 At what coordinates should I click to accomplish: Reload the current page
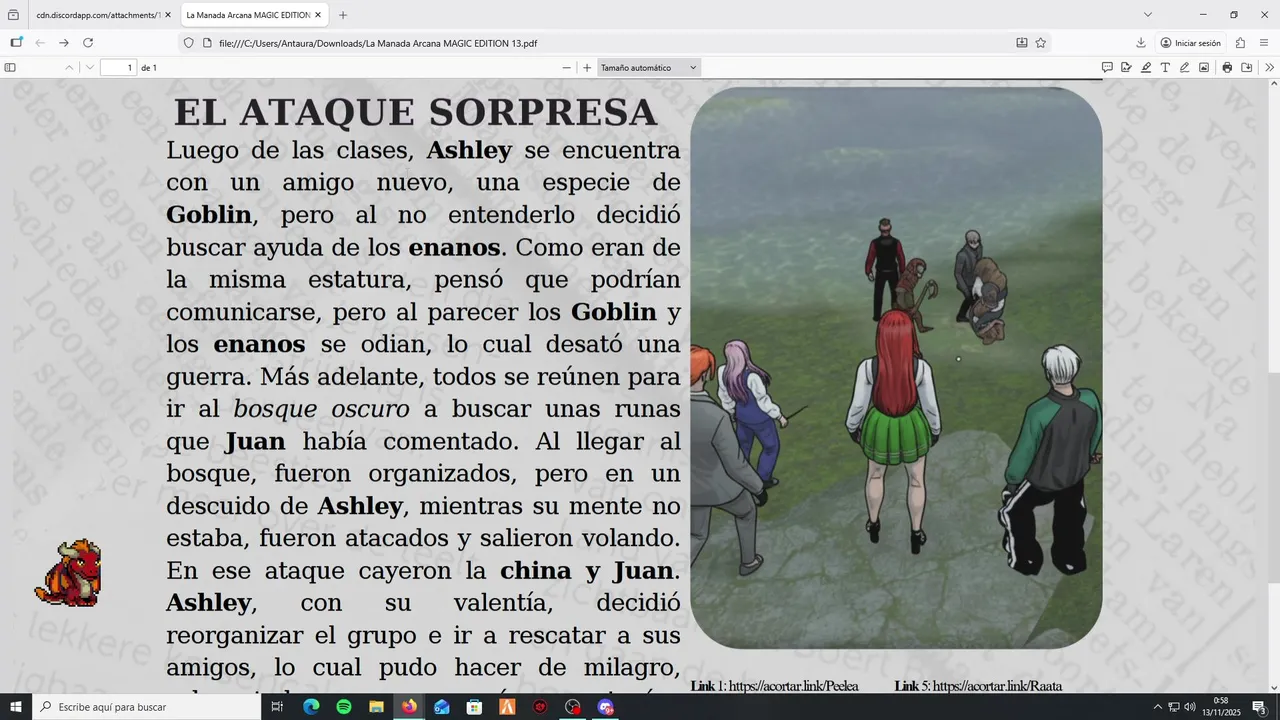(88, 43)
